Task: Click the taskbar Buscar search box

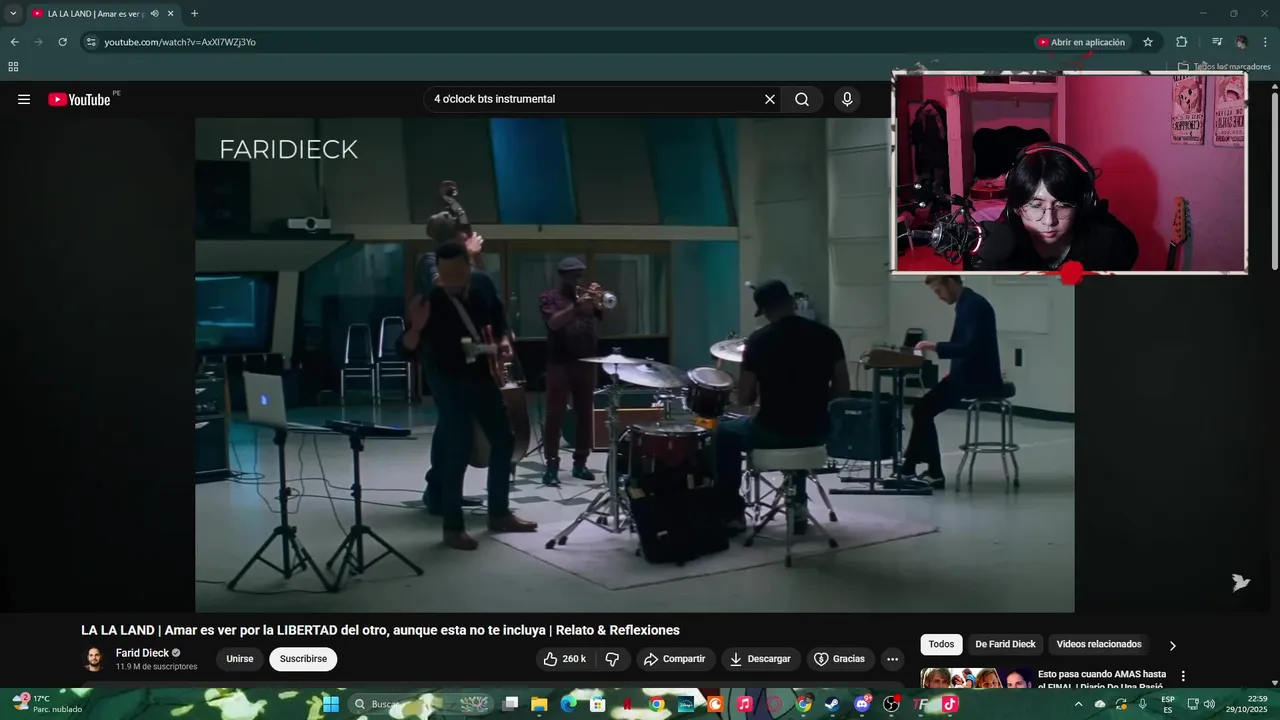Action: click(420, 704)
